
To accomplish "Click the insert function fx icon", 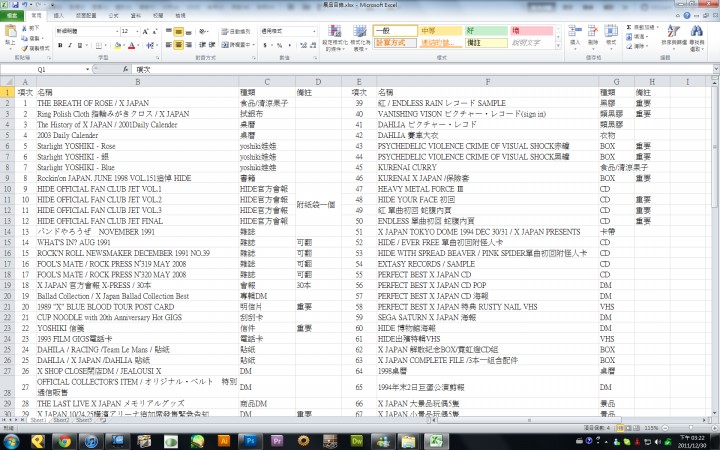I will tap(125, 69).
